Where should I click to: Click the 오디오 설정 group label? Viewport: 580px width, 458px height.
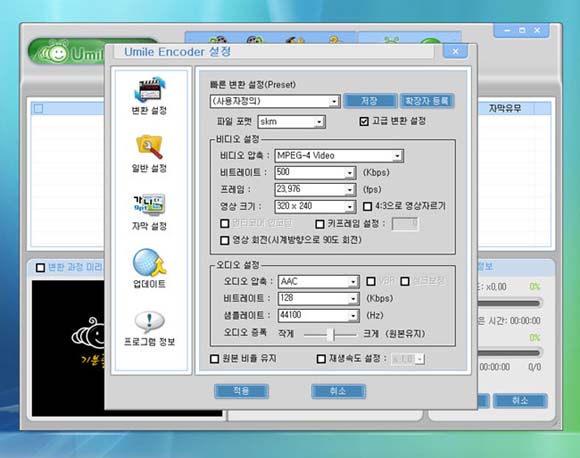[x=238, y=265]
